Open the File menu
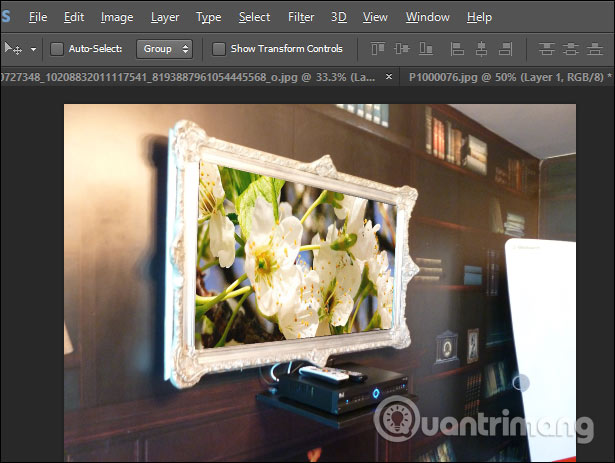This screenshot has width=615, height=463. (x=38, y=17)
